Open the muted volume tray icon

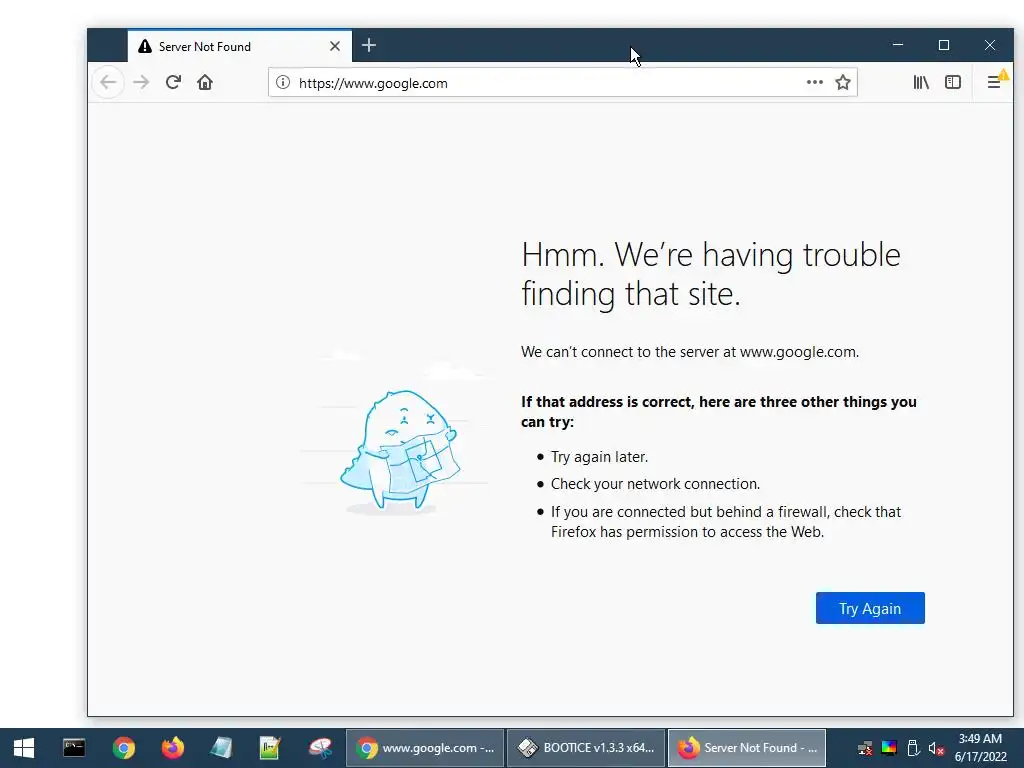click(936, 748)
